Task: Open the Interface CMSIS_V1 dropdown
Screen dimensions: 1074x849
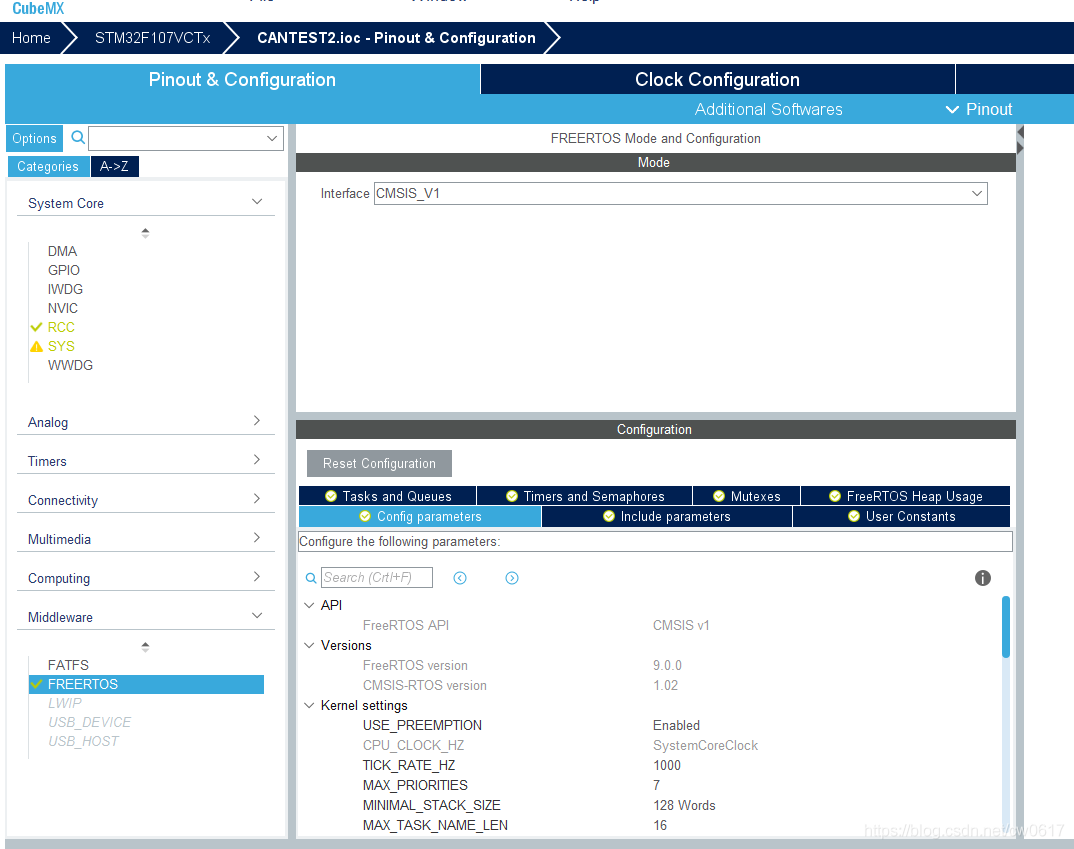Action: click(977, 194)
